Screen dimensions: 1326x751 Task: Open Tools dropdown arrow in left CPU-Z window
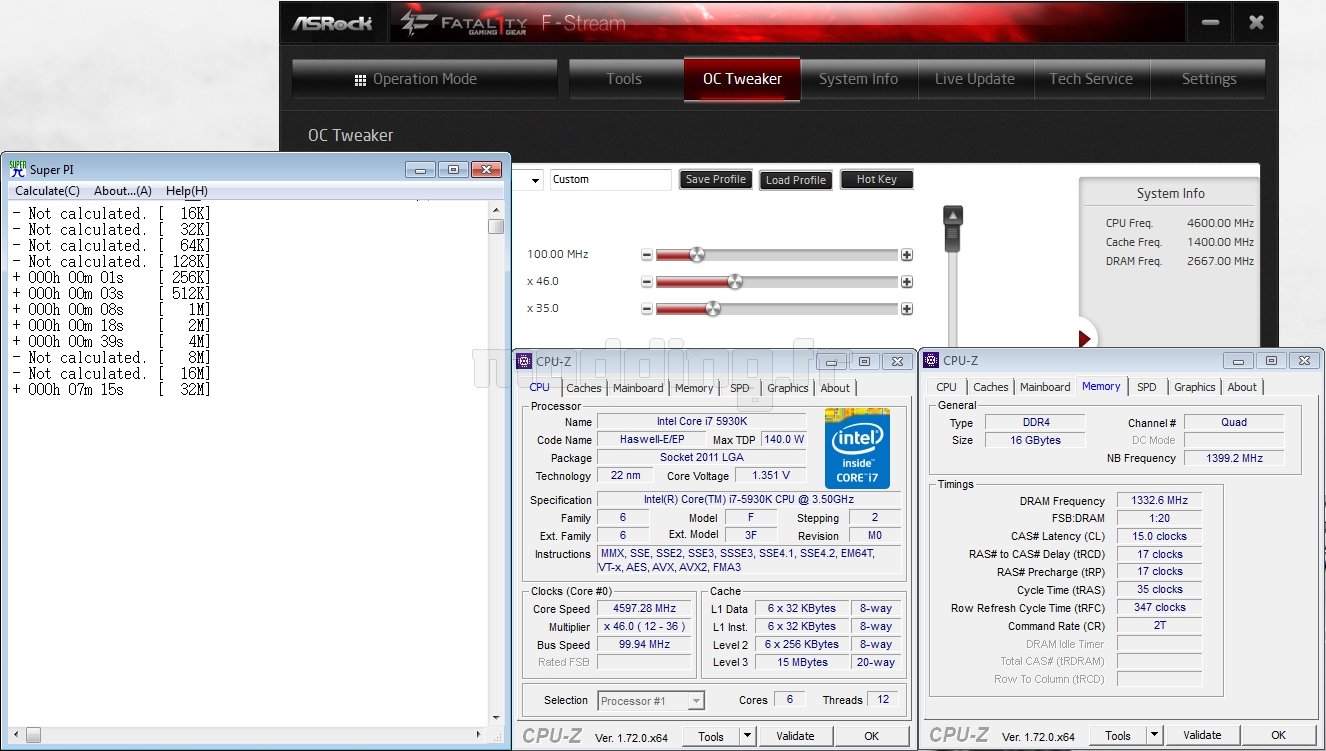(x=747, y=736)
